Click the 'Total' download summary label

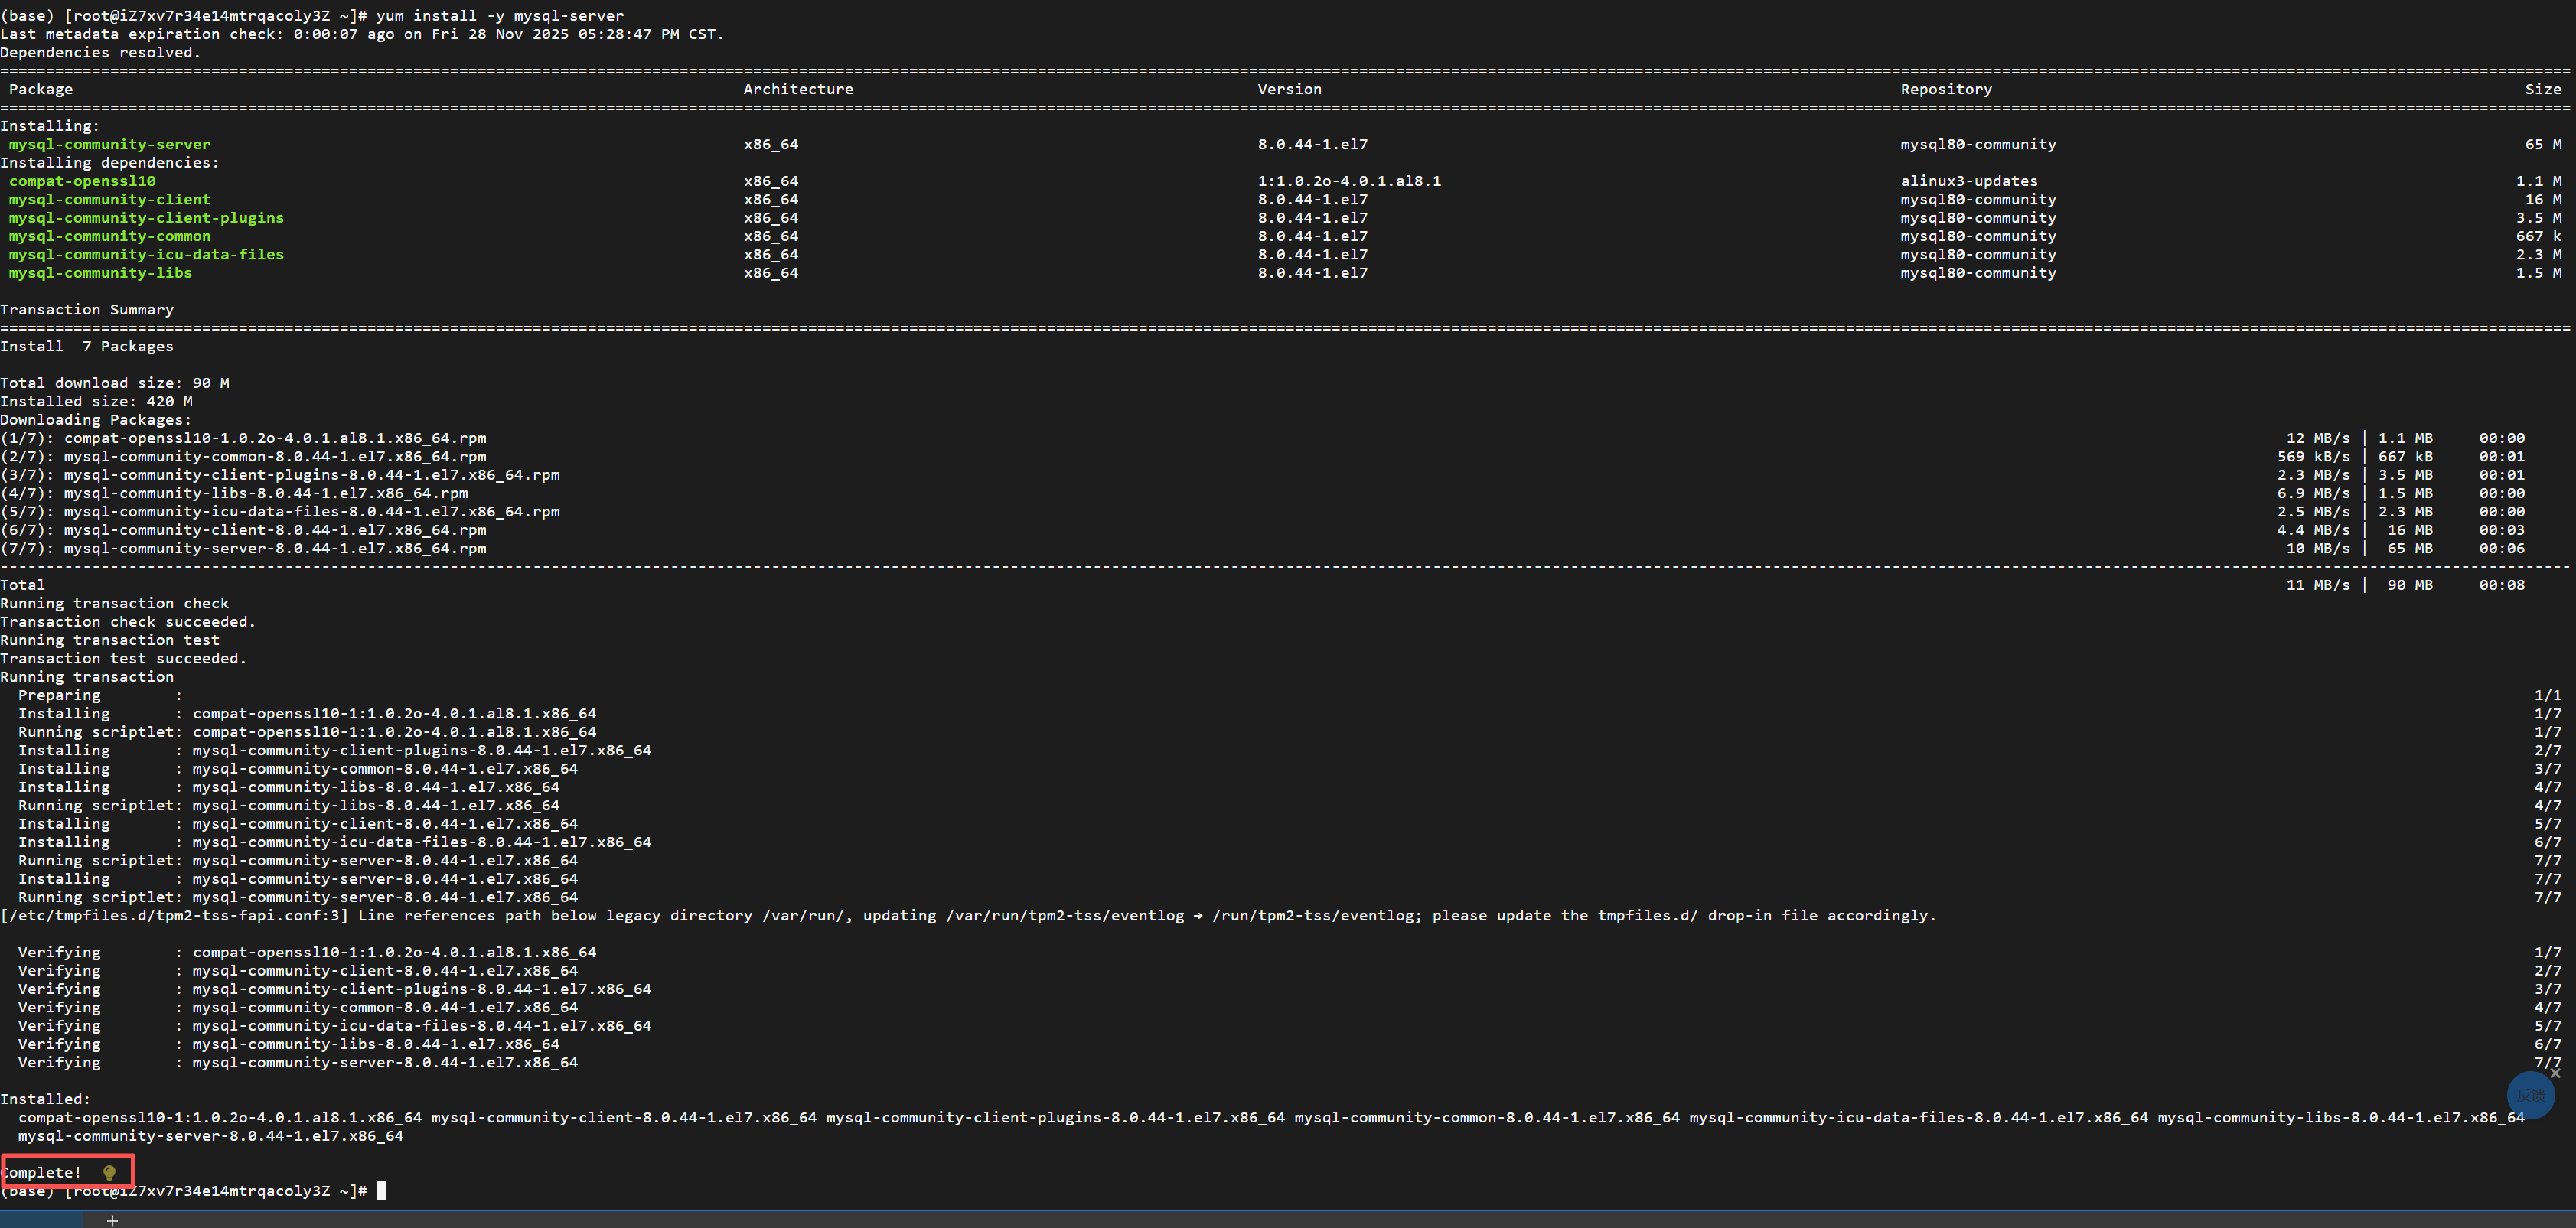point(23,585)
